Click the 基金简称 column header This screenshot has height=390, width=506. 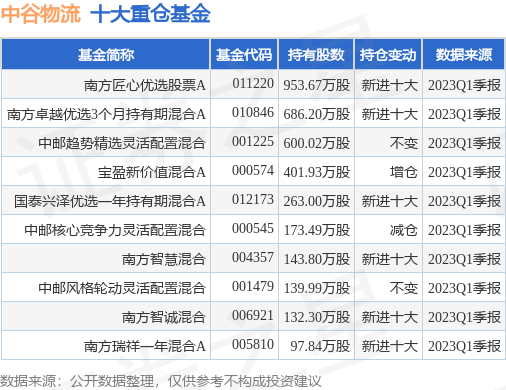[x=106, y=55]
